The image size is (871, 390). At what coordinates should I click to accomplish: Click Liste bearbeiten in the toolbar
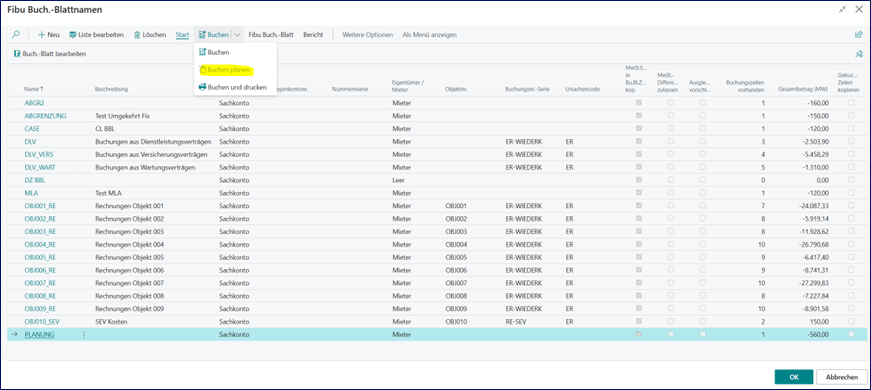click(x=96, y=34)
